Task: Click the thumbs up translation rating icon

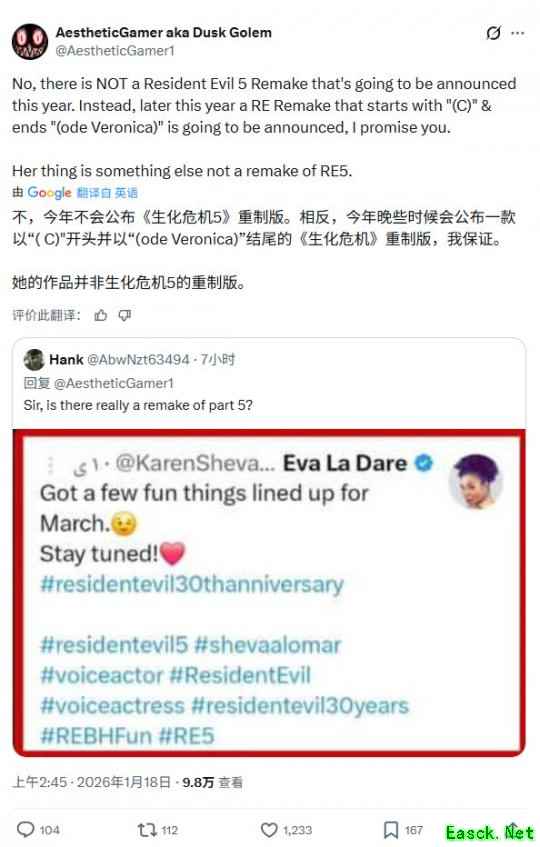Action: pos(101,315)
